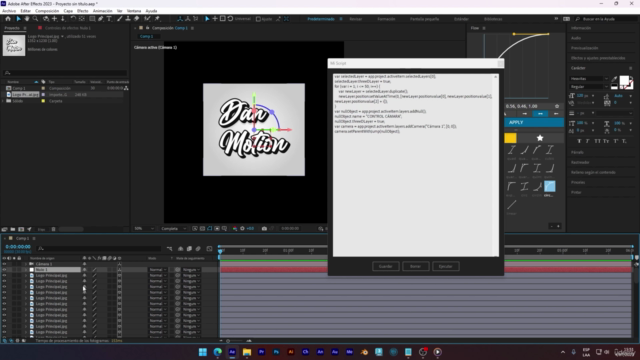Open the Regular font style dropdown
The width and height of the screenshot is (640, 360).
pos(589,87)
